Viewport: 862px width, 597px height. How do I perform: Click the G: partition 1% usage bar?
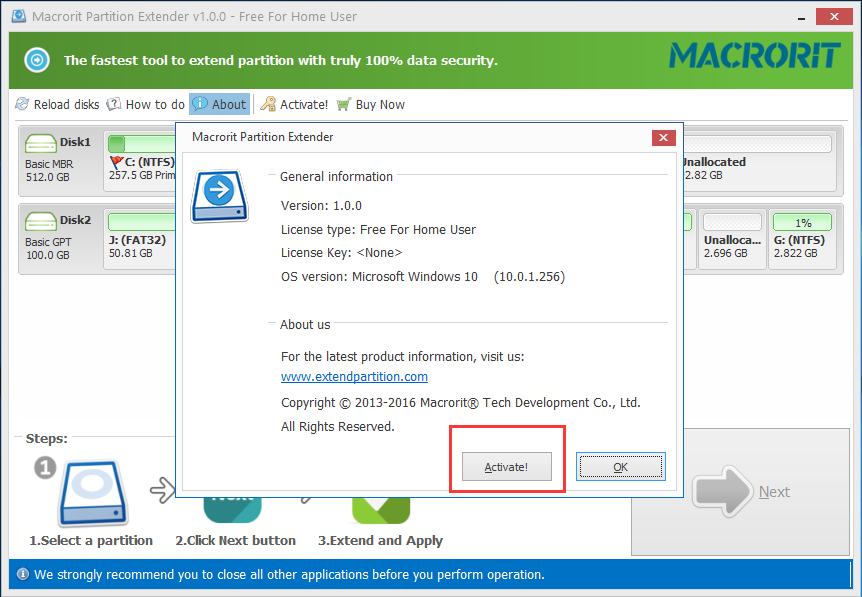[802, 222]
